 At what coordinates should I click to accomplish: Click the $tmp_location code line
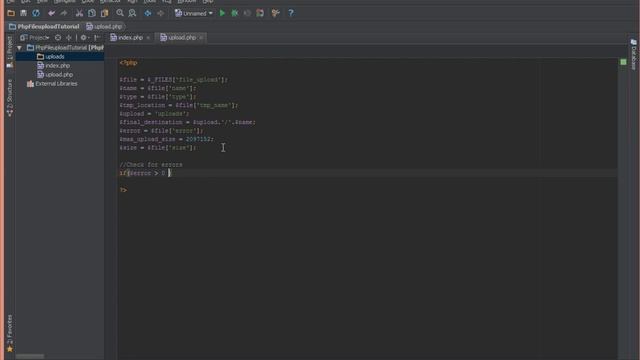pos(178,105)
